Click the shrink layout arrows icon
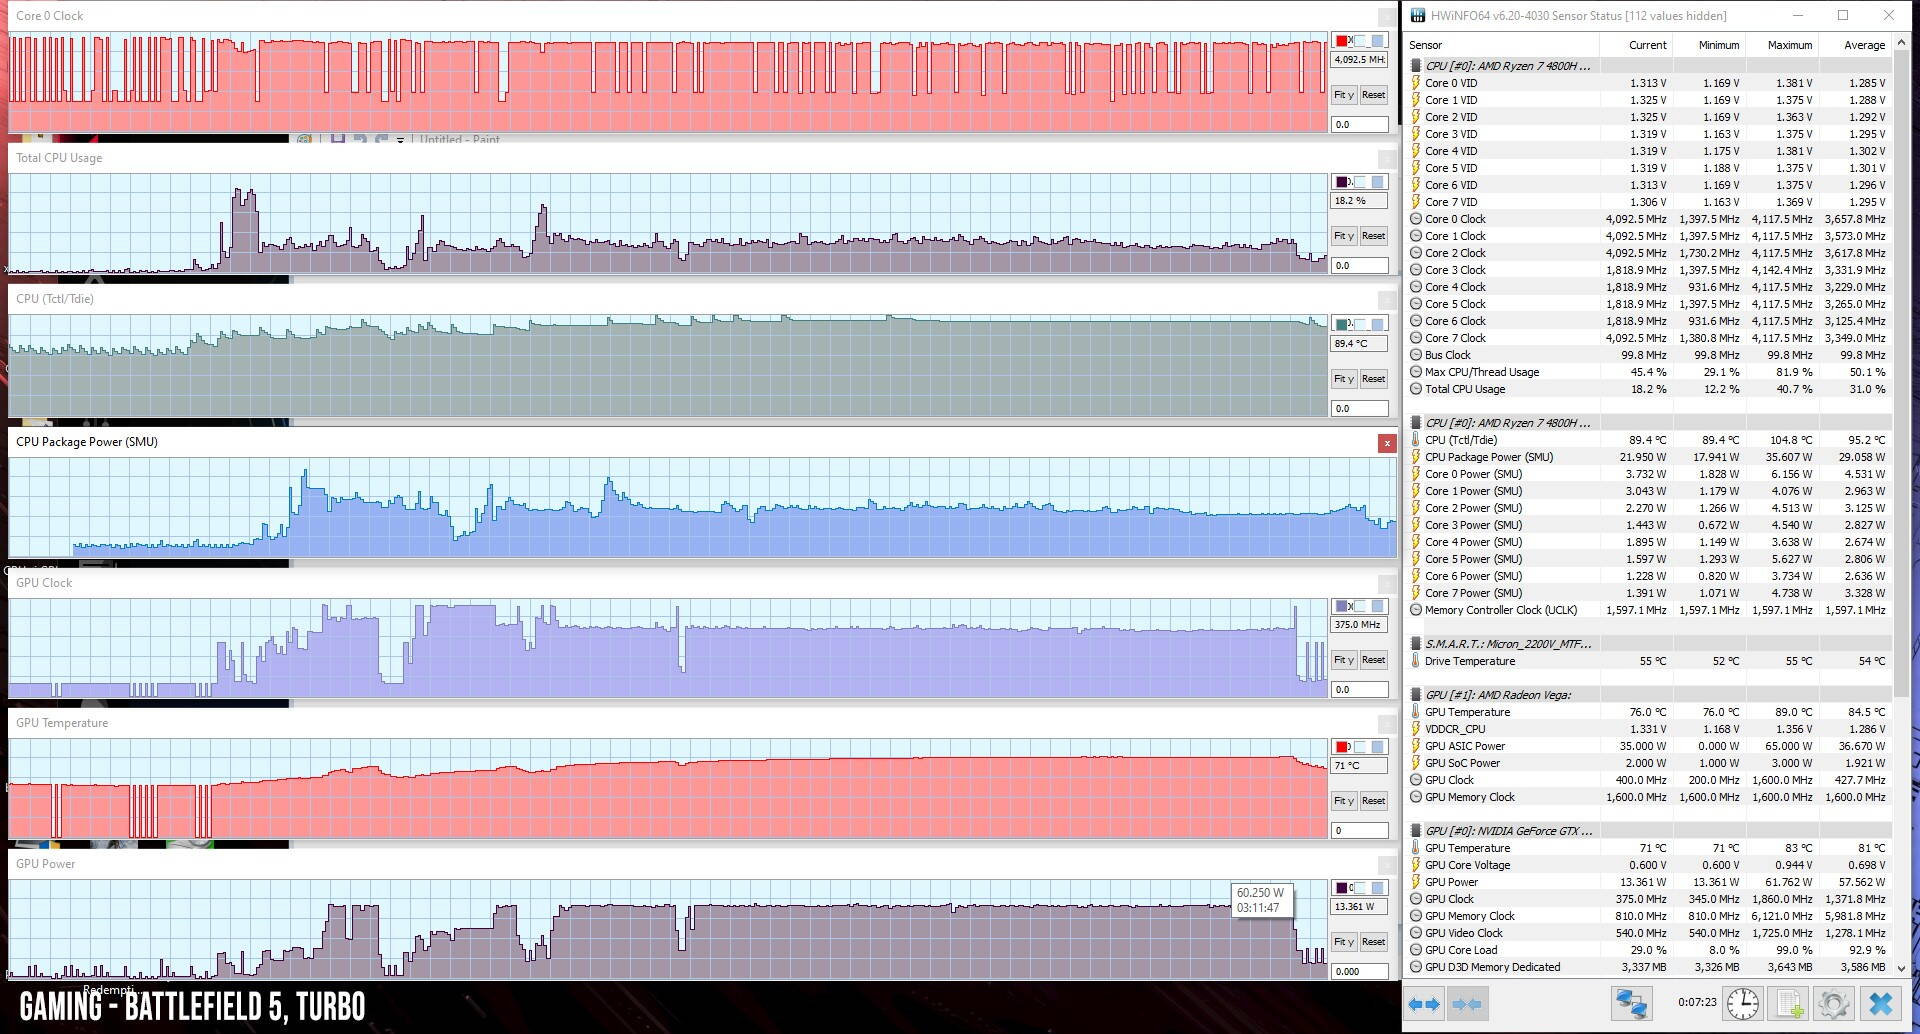The width and height of the screenshot is (1920, 1034). click(x=1466, y=1004)
